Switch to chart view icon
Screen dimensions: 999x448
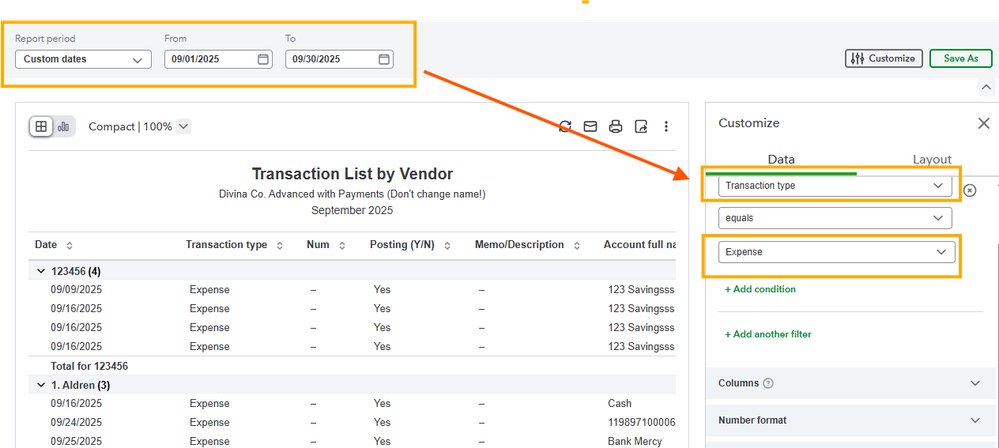(64, 127)
